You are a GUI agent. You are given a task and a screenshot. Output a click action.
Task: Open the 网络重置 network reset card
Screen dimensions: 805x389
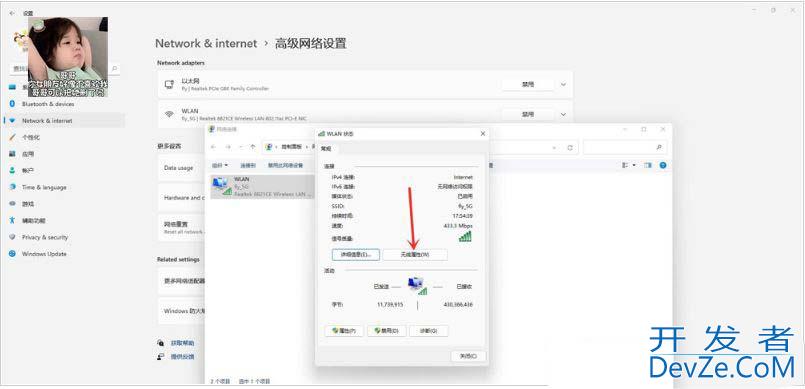coord(182,227)
